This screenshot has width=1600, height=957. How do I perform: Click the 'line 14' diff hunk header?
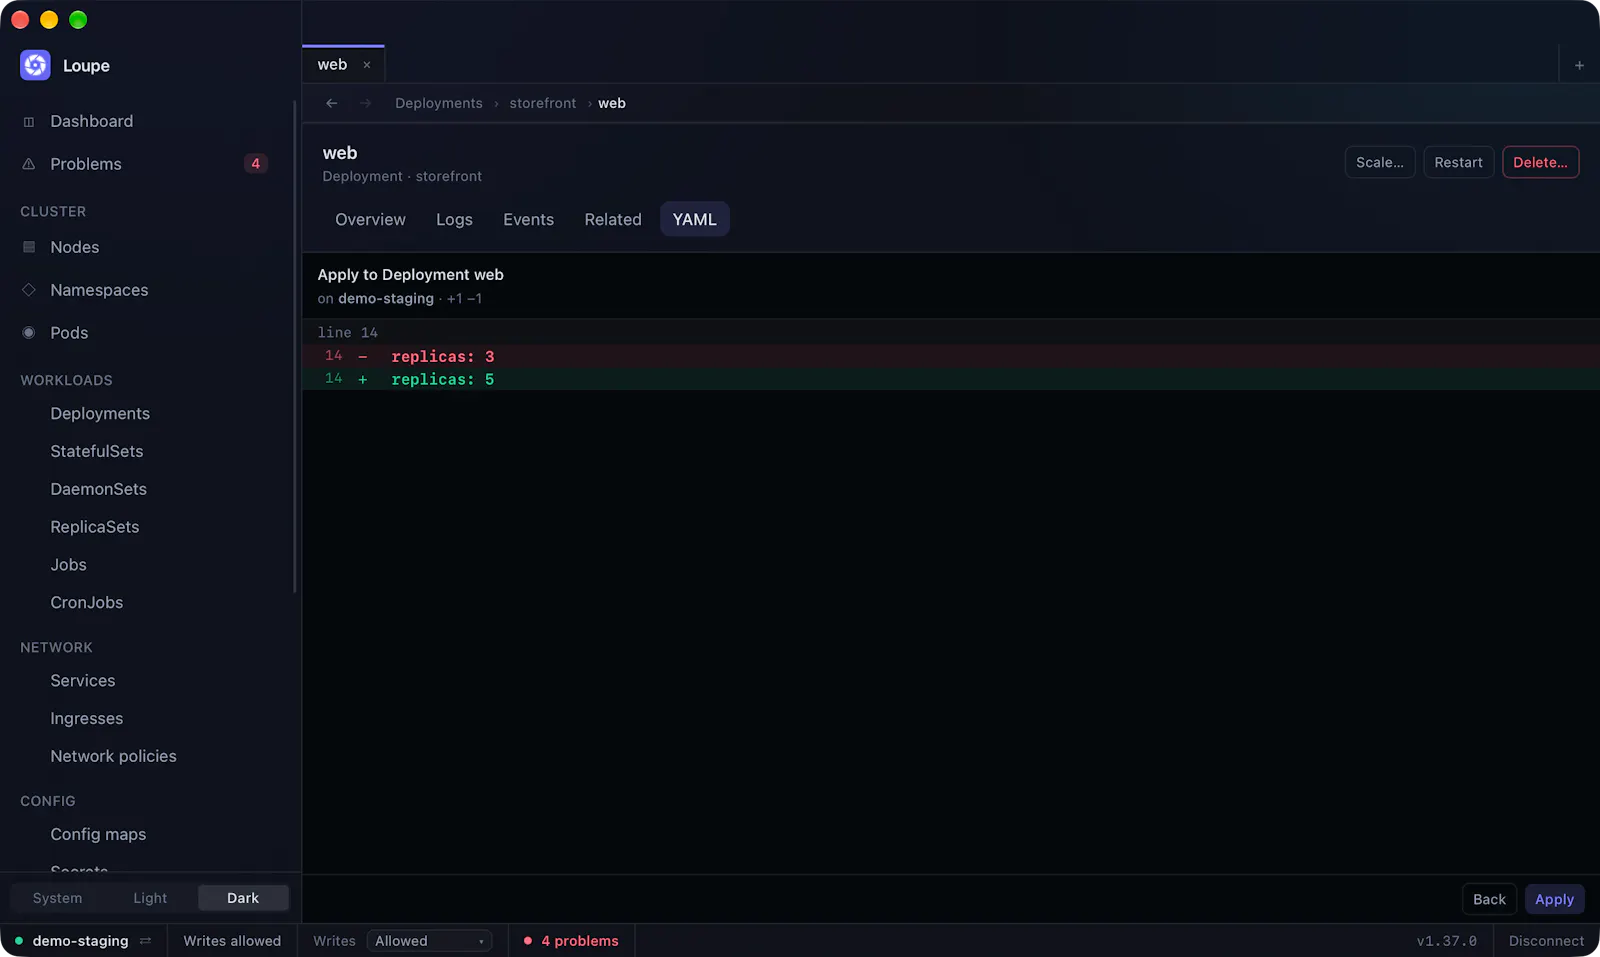pos(951,332)
